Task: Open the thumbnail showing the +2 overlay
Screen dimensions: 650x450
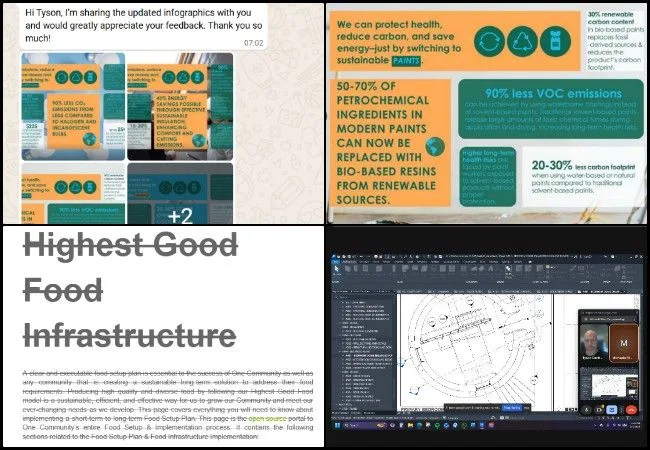Action: pos(180,193)
